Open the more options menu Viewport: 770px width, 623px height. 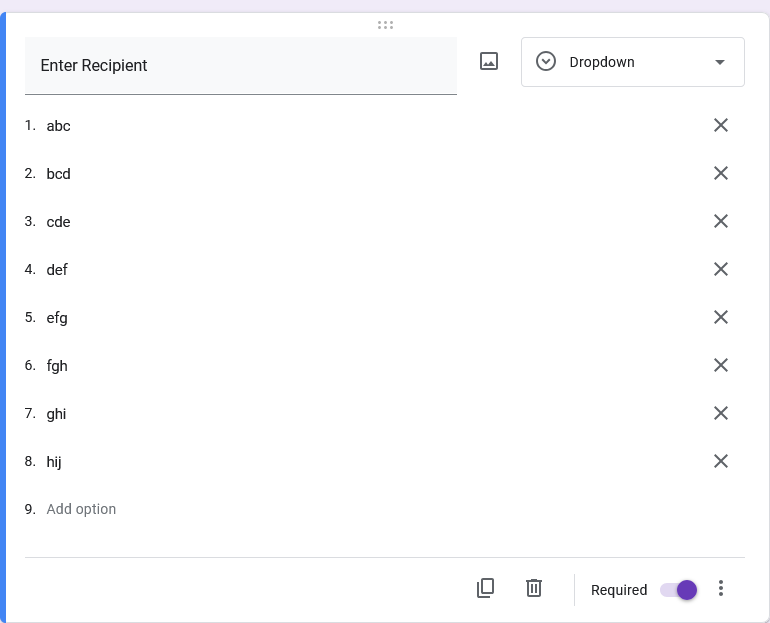point(720,588)
